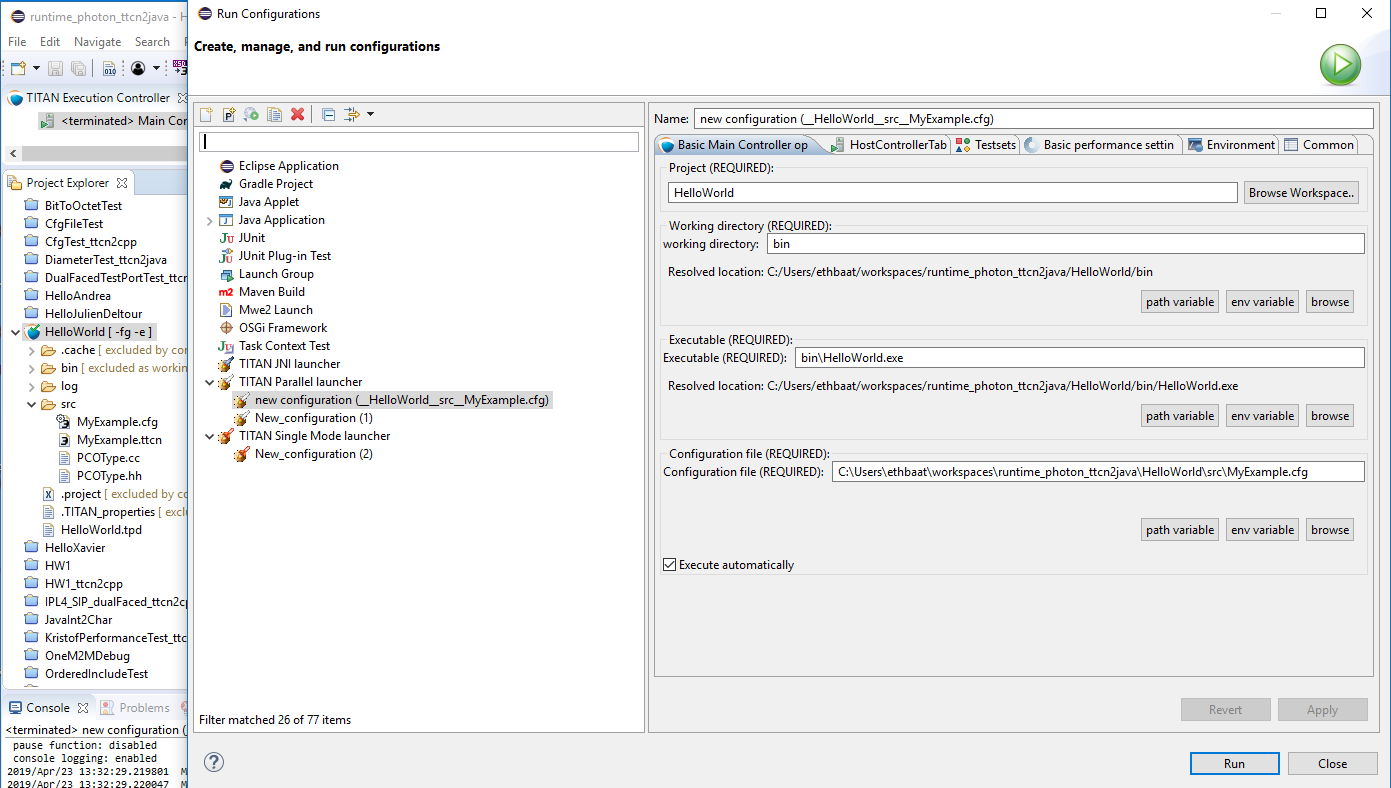Select Gradle Project launch type
This screenshot has width=1391, height=788.
(265, 184)
